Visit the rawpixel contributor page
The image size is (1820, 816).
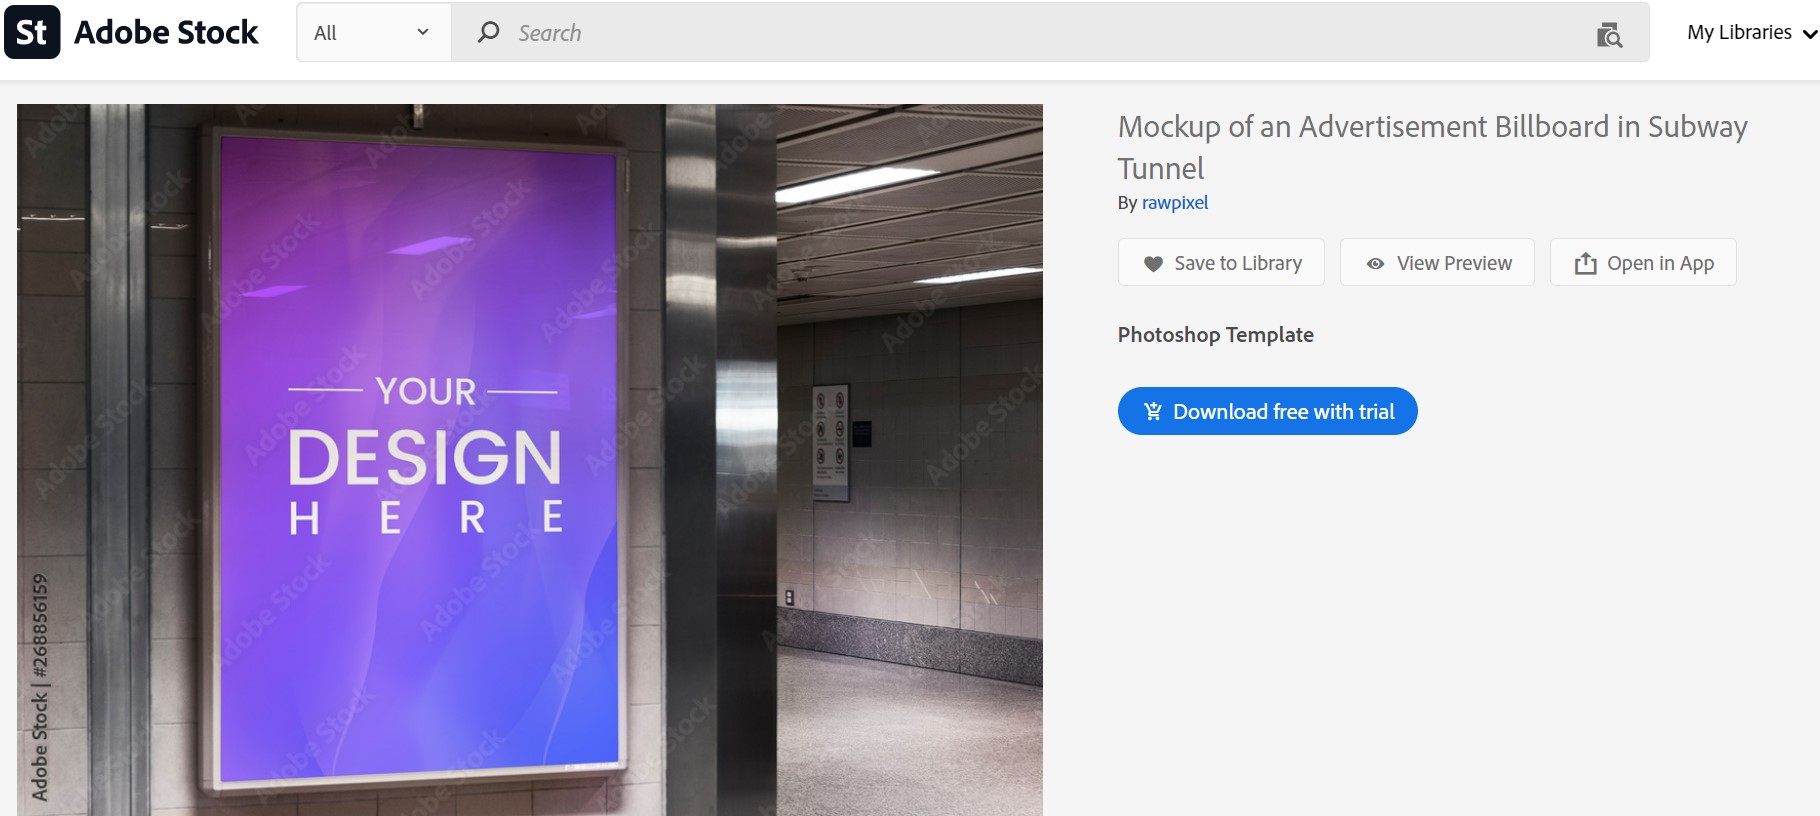pyautogui.click(x=1175, y=203)
